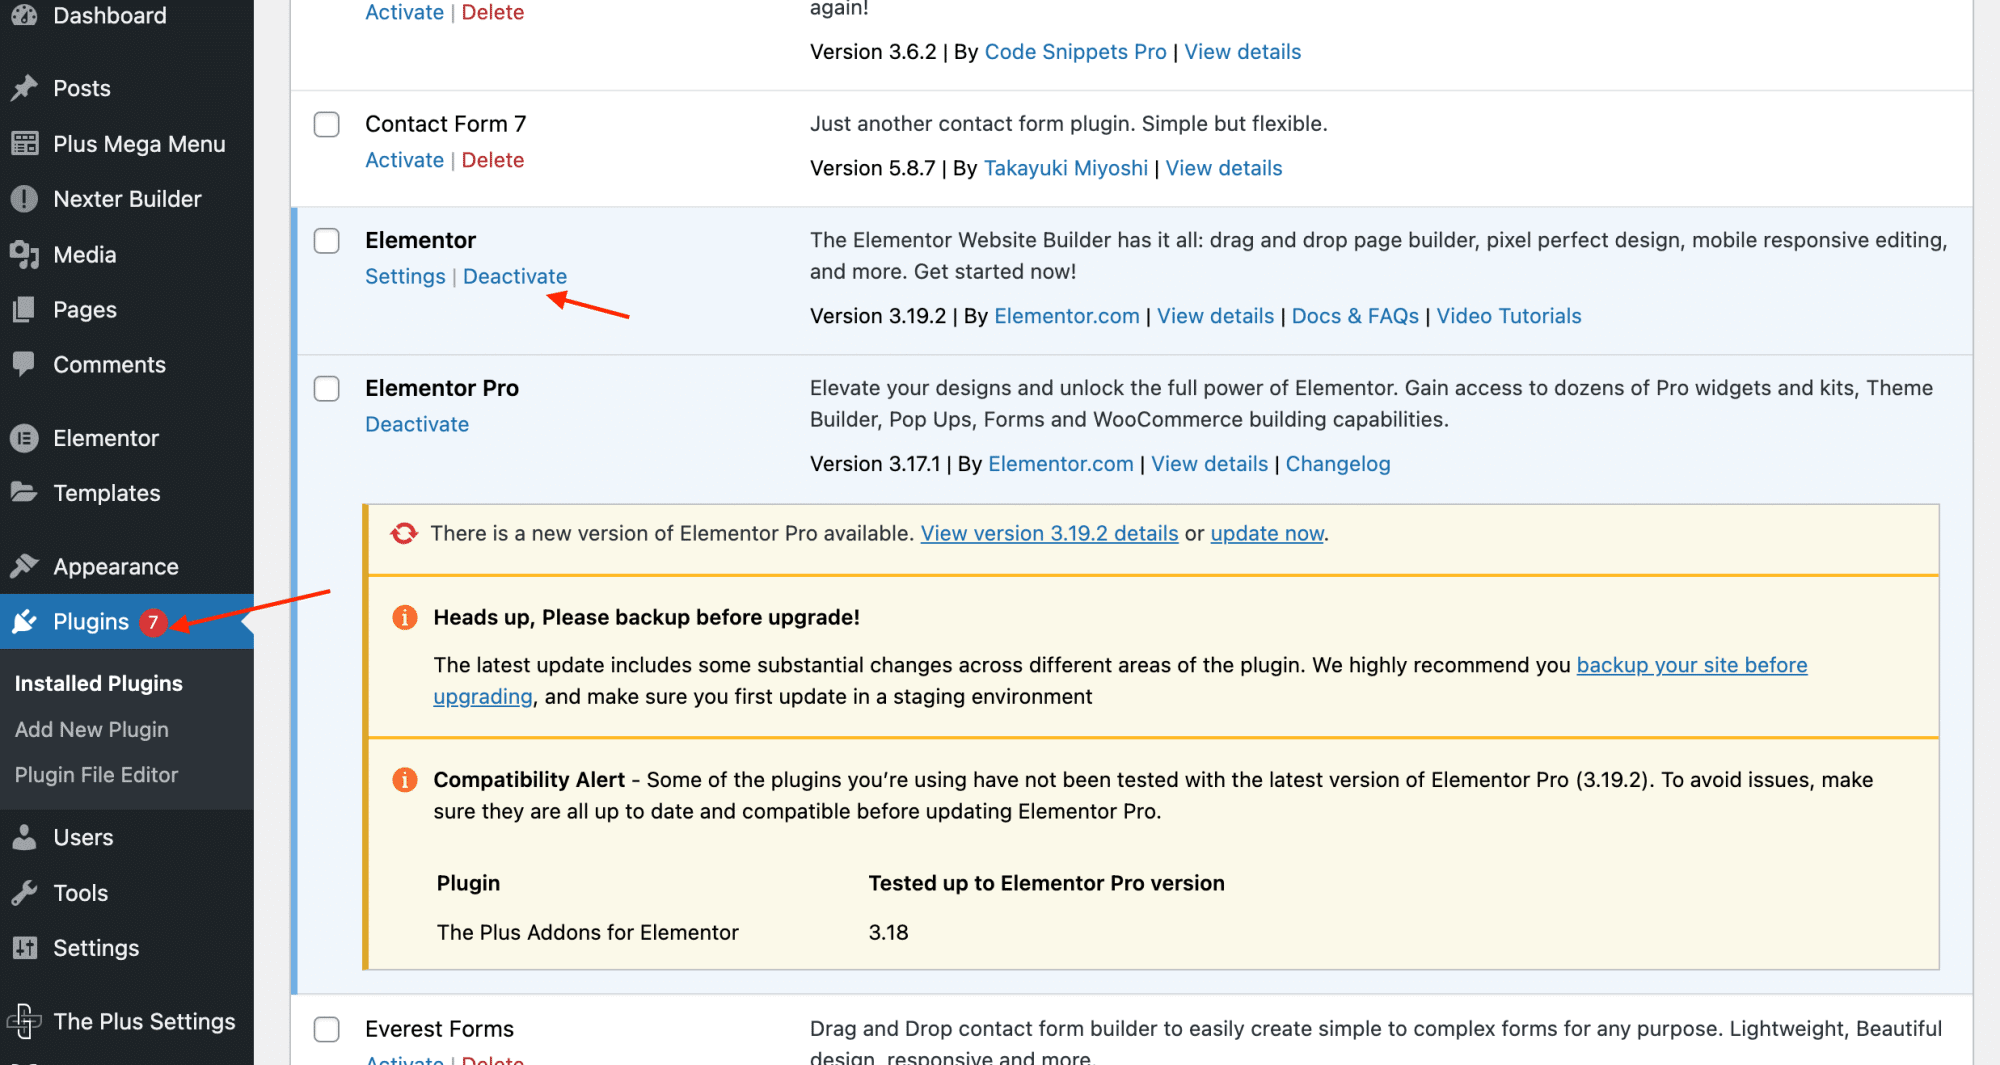This screenshot has height=1065, width=2000.
Task: Open the Media library from the sidebar icon
Action: pyautogui.click(x=25, y=254)
